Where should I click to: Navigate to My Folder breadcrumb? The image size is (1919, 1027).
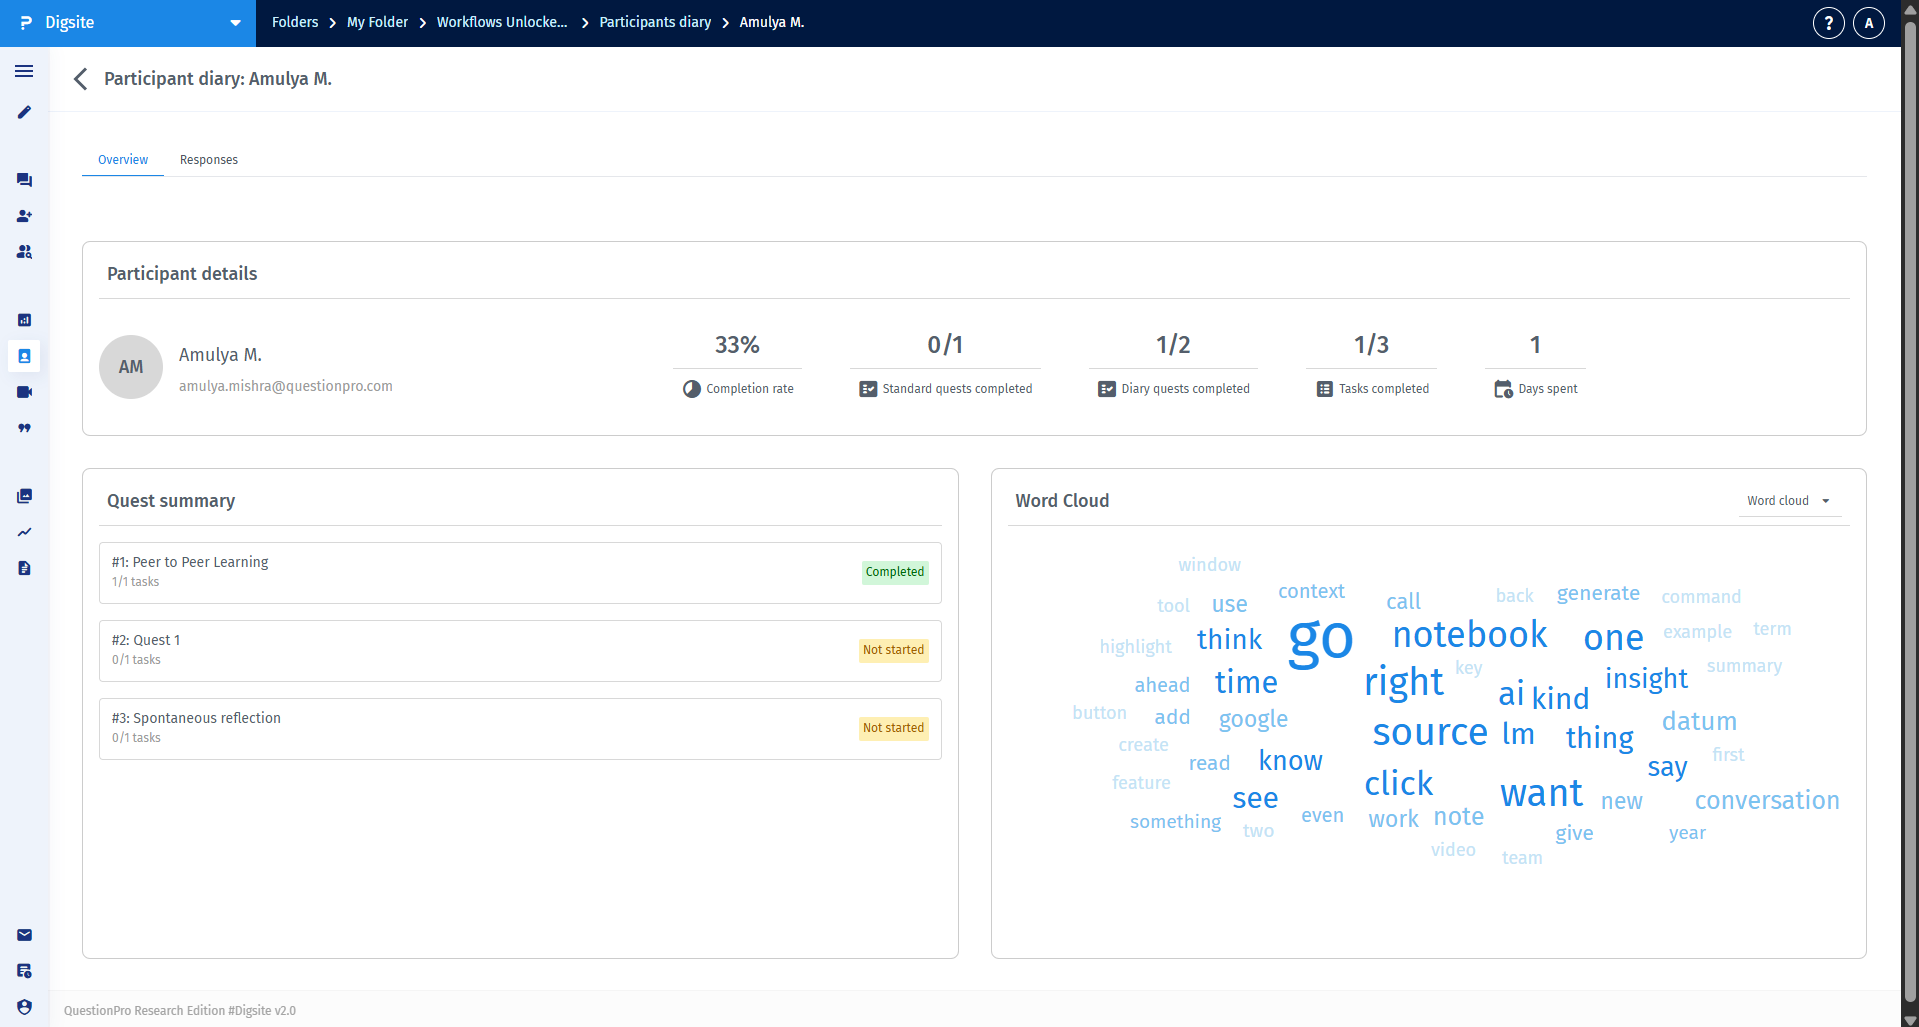(377, 22)
